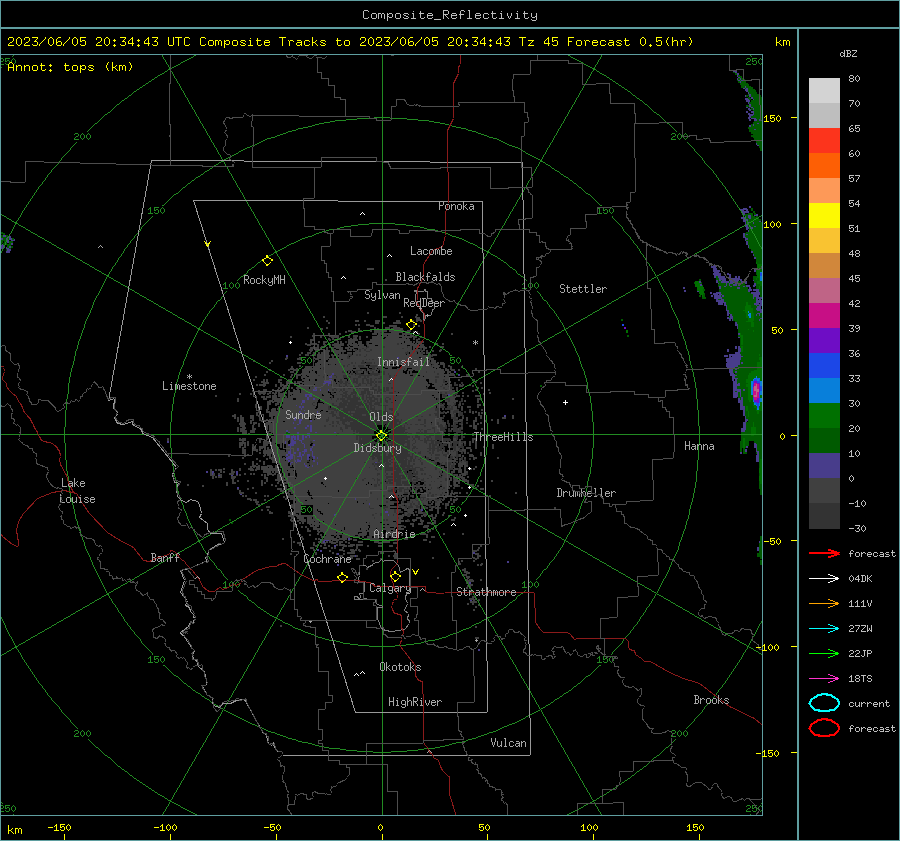The height and width of the screenshot is (841, 900).
Task: Click the asterisk marker above Limestone
Action: 189,377
